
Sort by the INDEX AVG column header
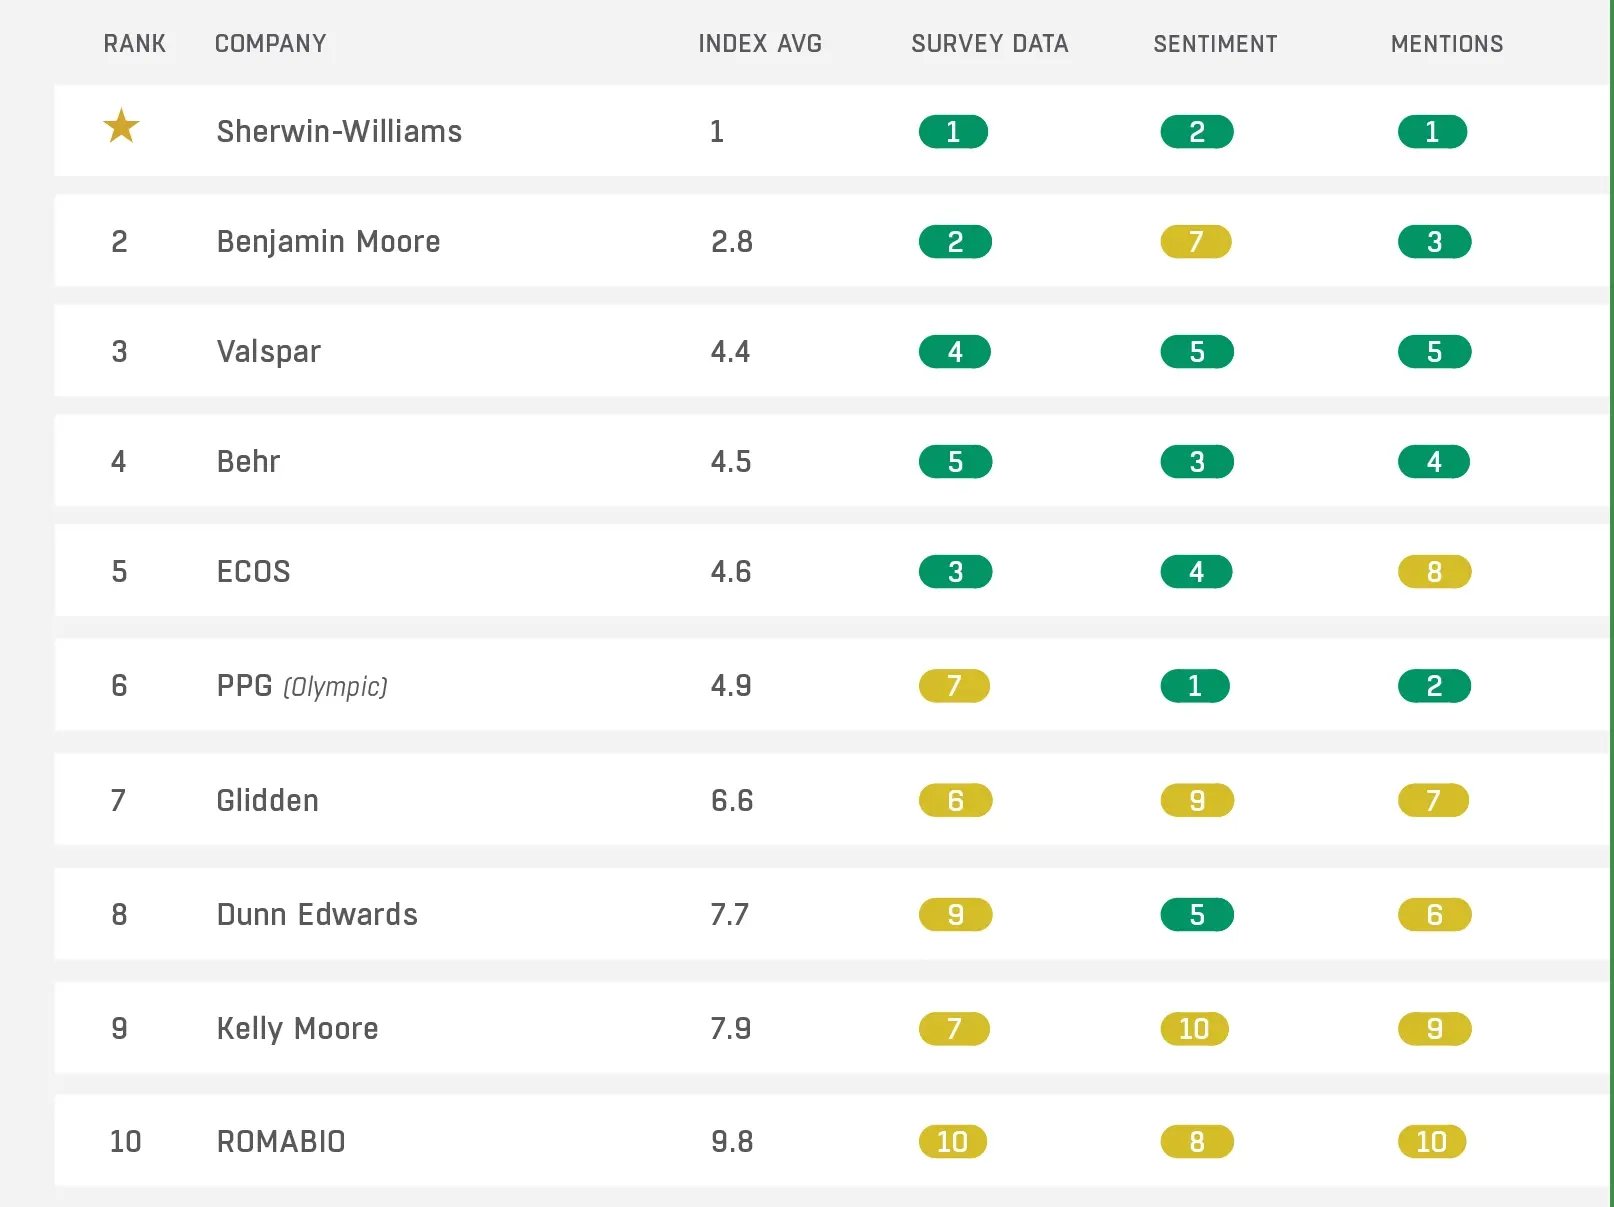point(760,44)
